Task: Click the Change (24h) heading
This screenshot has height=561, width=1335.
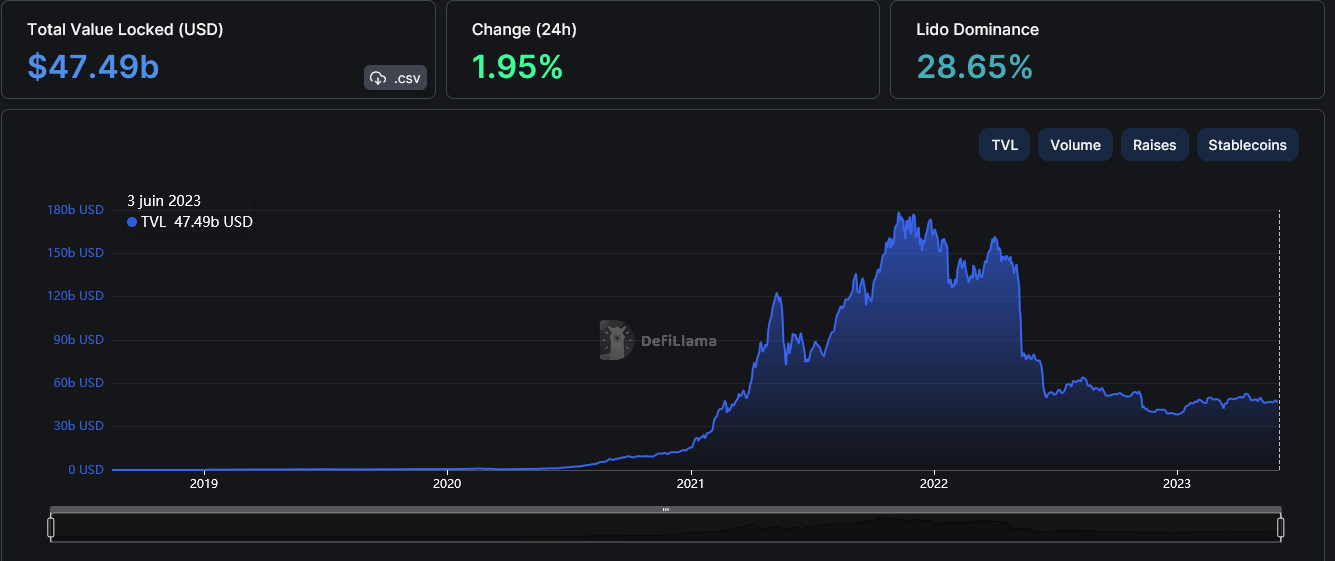Action: [524, 29]
